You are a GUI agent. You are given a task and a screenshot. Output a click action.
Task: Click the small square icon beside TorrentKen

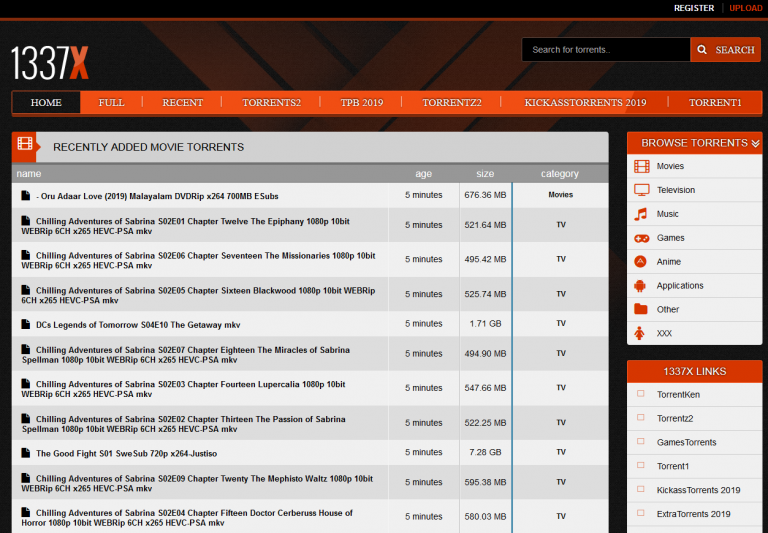tap(640, 394)
